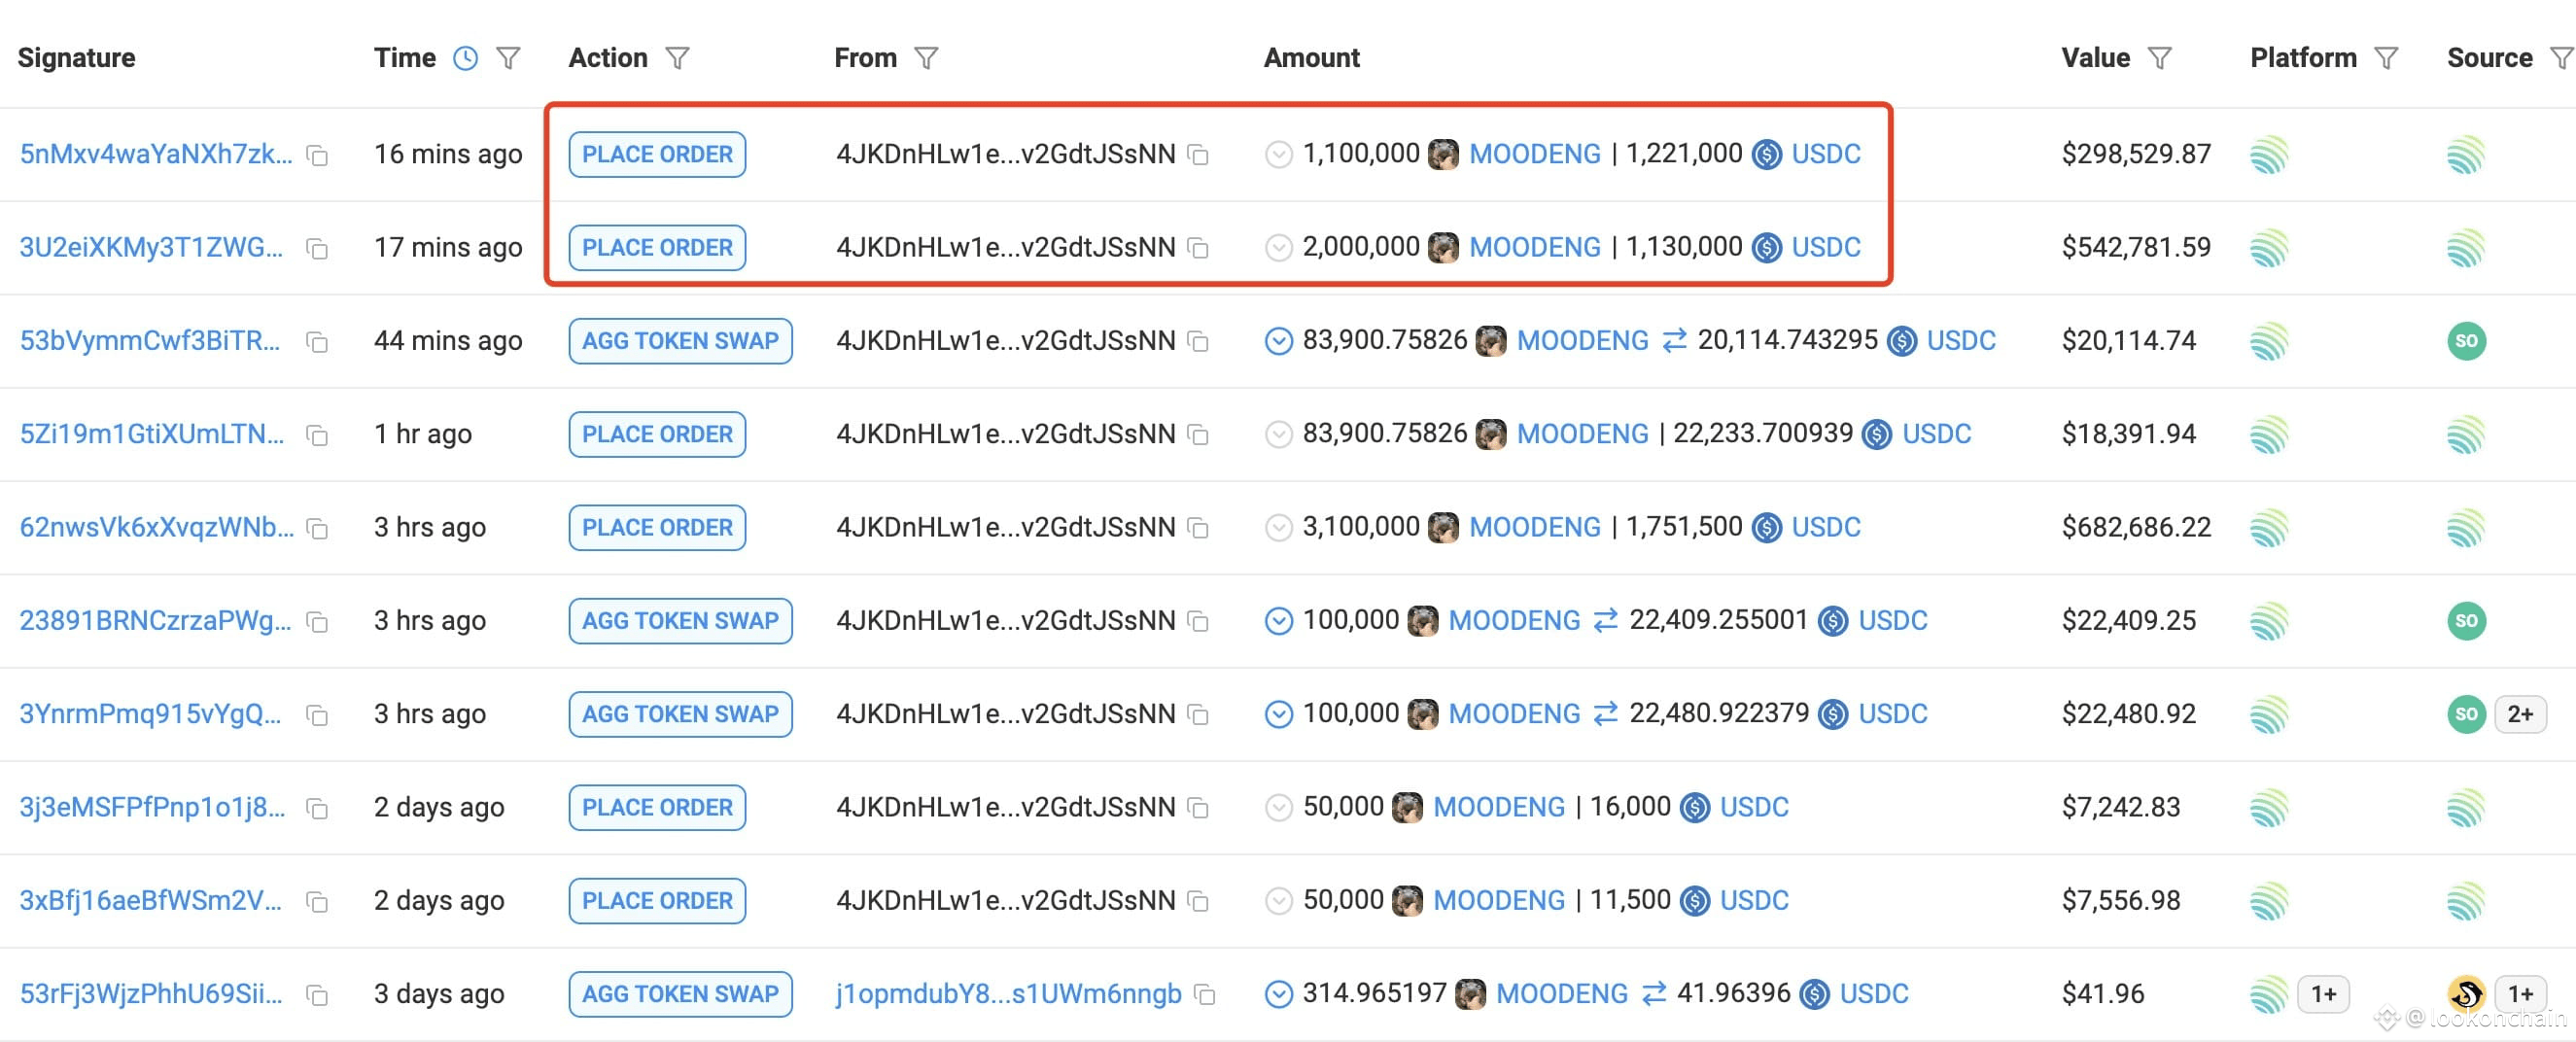Filter by PLACE ORDER tag in 16 mins row
Screen dimensions: 2576x1042
tap(657, 154)
